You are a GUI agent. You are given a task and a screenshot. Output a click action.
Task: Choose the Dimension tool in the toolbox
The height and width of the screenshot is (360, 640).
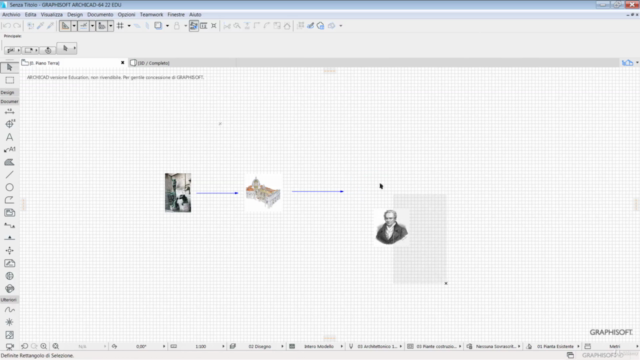(9, 111)
